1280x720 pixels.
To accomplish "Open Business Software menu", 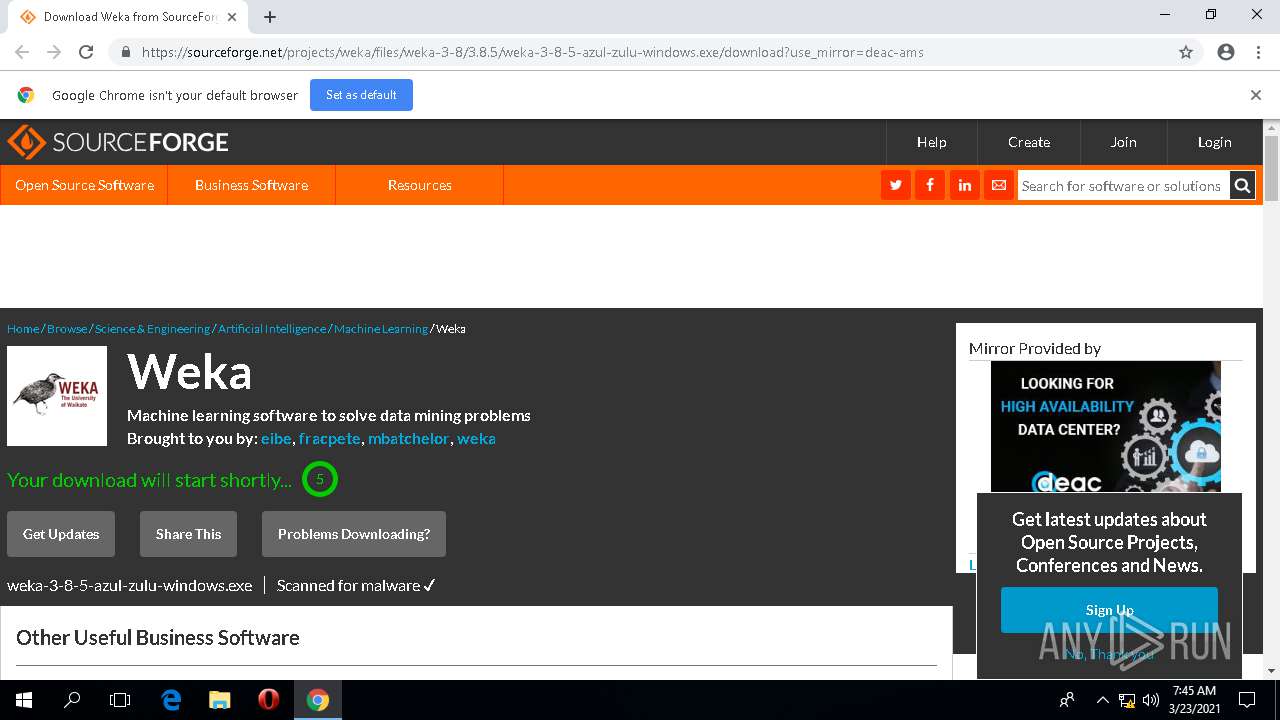I will click(251, 185).
